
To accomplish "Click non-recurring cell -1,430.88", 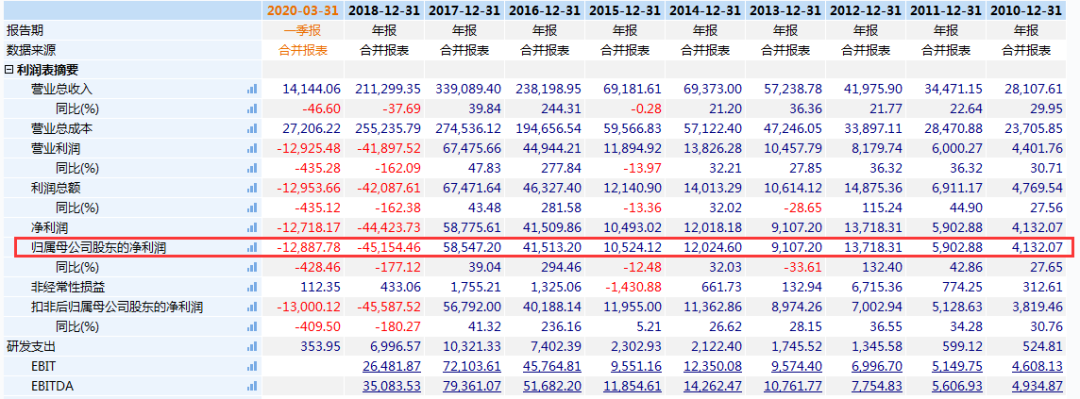I will pyautogui.click(x=633, y=287).
